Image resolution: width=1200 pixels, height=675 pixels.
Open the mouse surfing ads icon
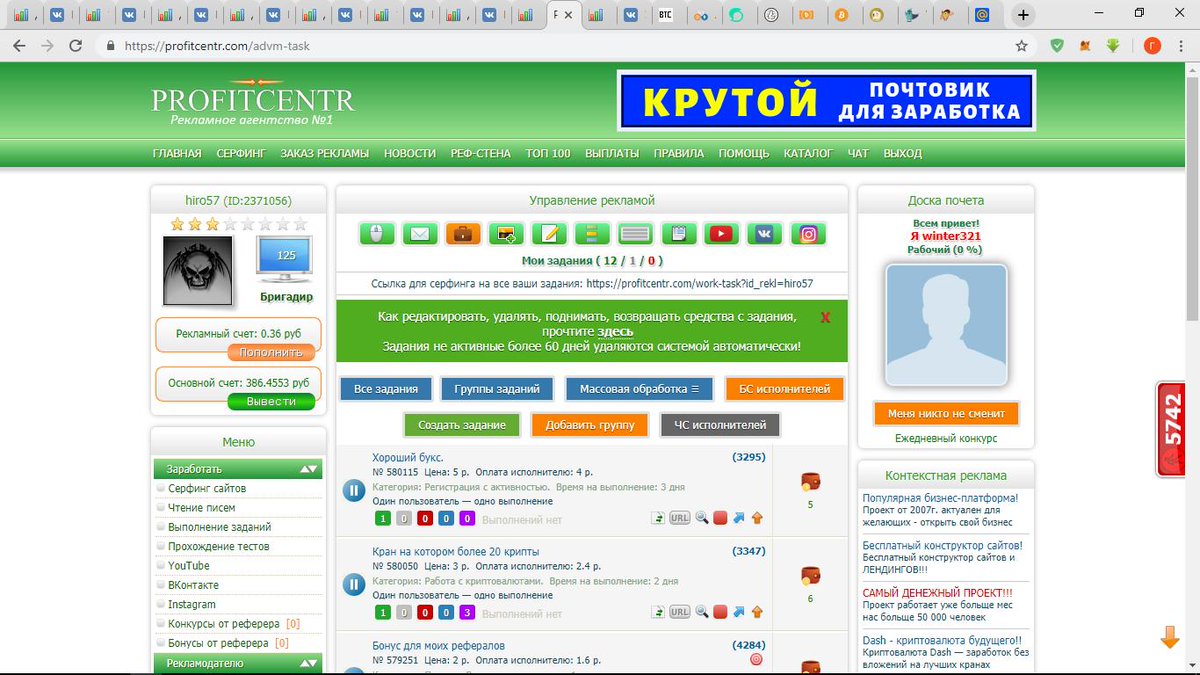click(376, 234)
